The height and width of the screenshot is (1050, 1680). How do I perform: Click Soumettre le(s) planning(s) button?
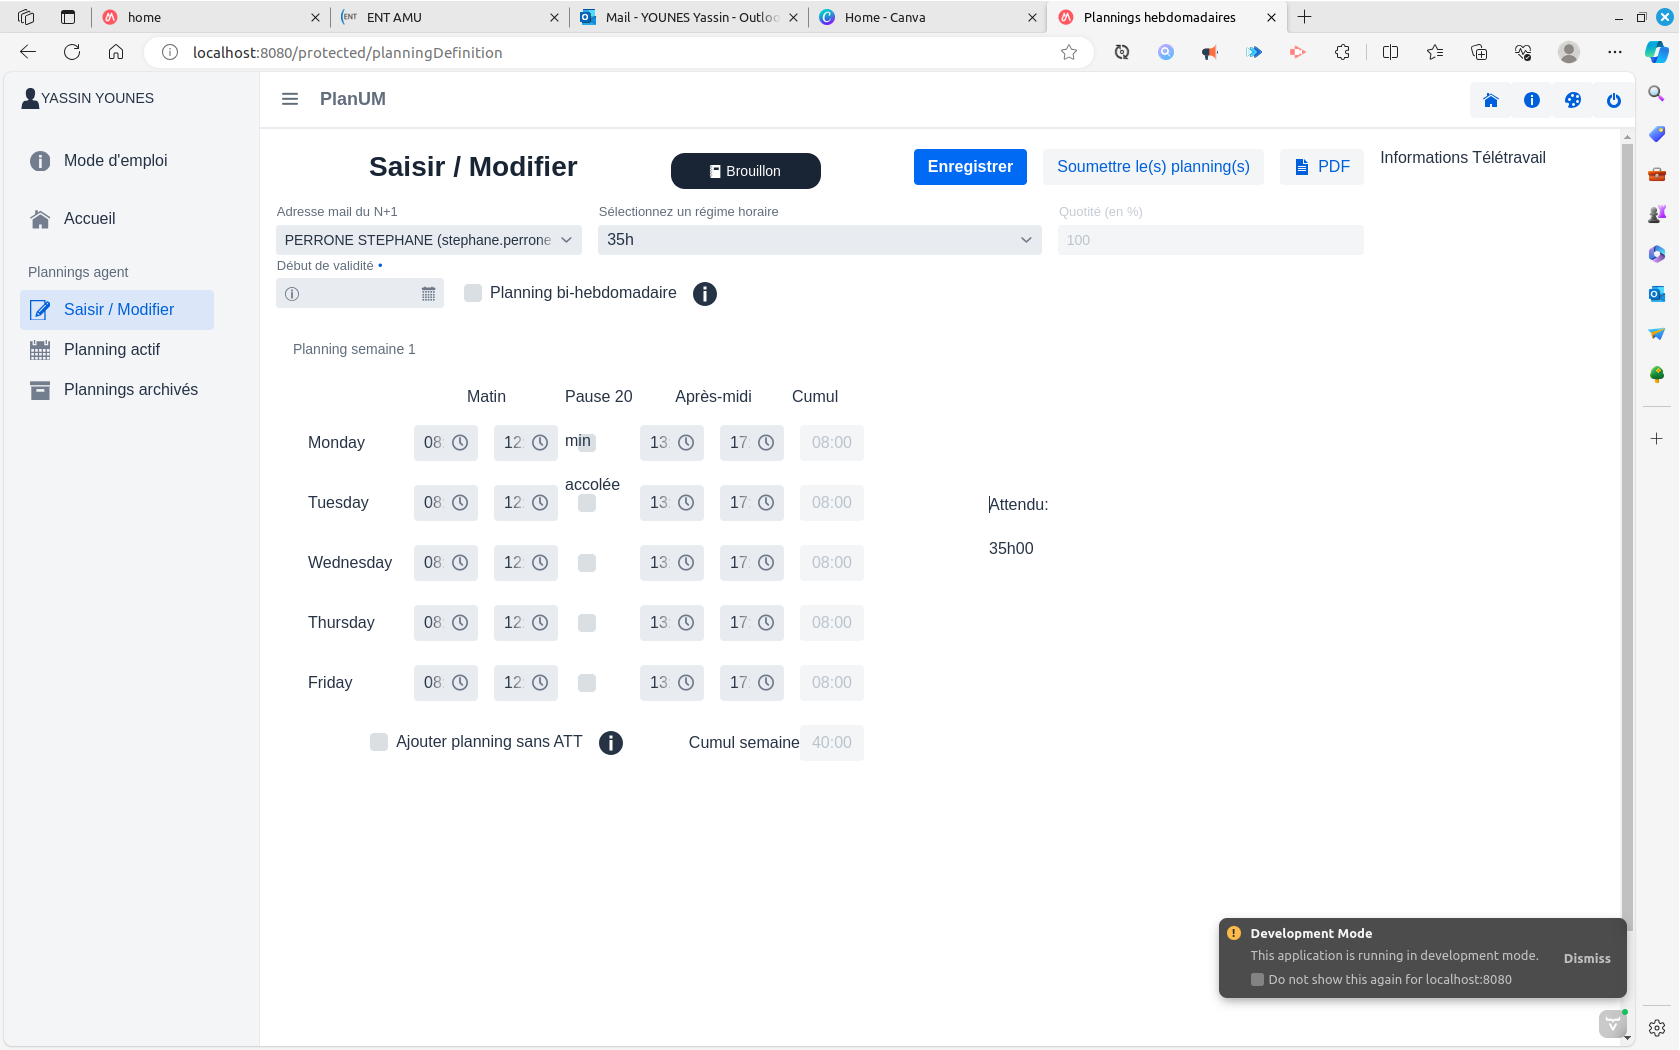[x=1153, y=167]
